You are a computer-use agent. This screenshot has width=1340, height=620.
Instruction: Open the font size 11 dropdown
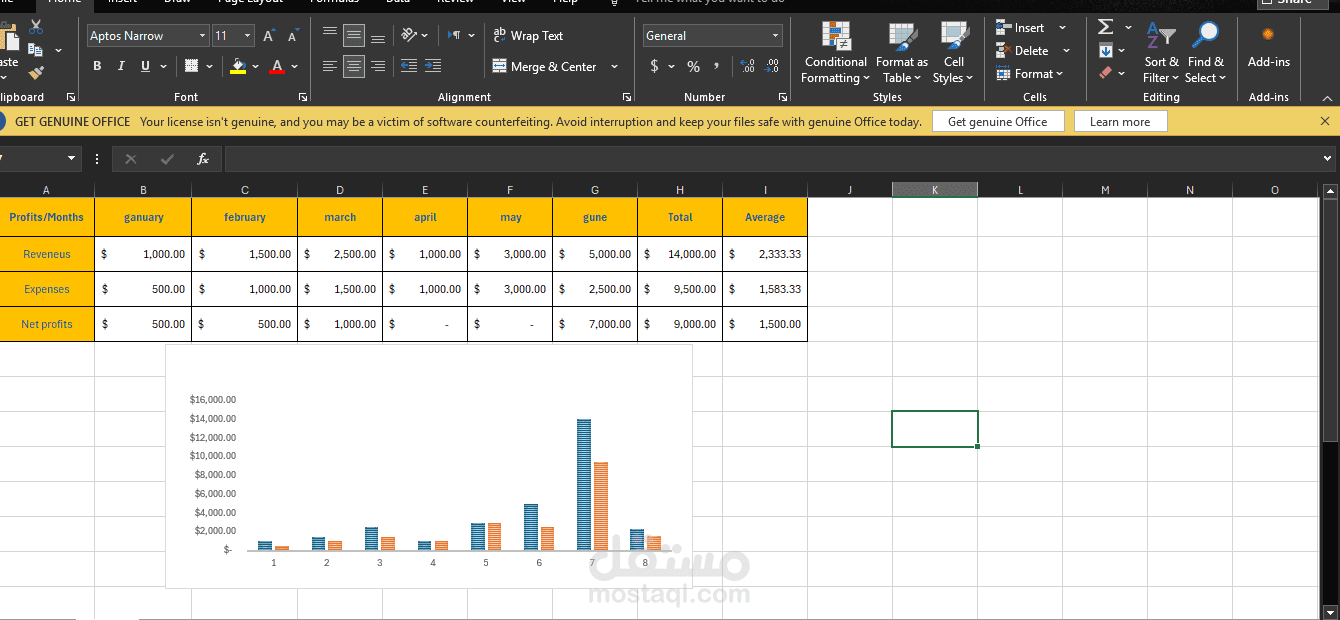(248, 36)
